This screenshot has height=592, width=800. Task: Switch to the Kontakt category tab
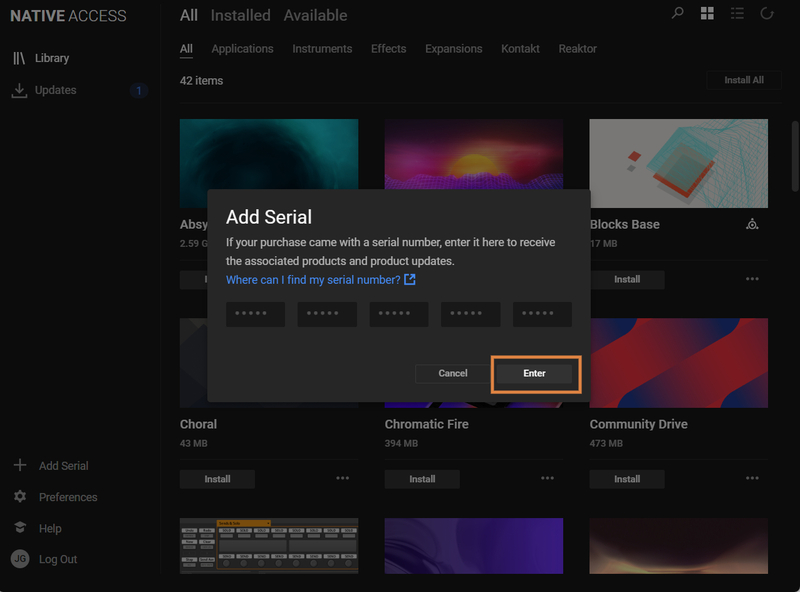point(520,49)
